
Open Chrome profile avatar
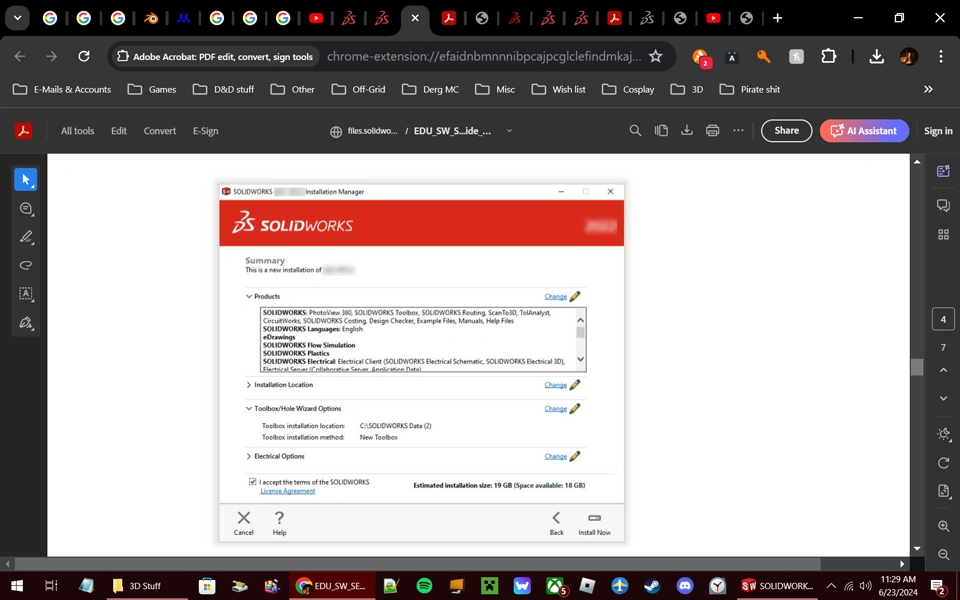[909, 56]
